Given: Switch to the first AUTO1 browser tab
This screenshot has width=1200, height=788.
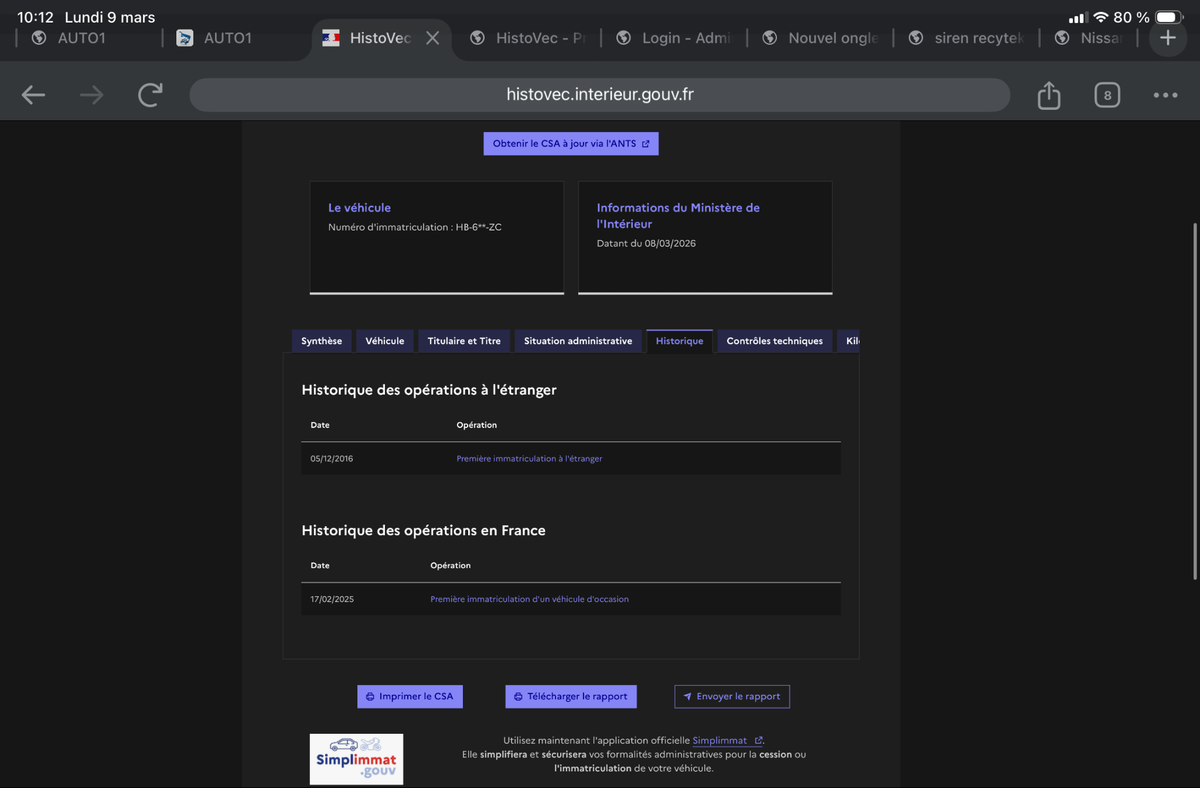Looking at the screenshot, I should [82, 38].
